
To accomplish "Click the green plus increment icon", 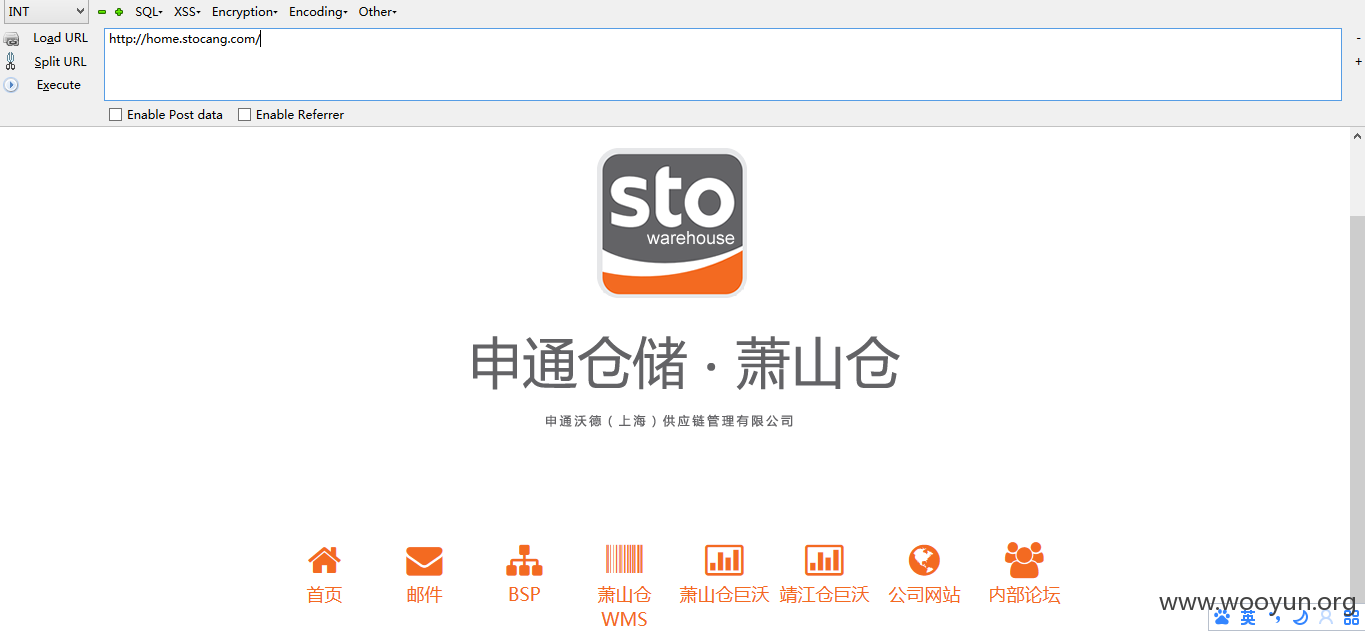I will (x=119, y=12).
